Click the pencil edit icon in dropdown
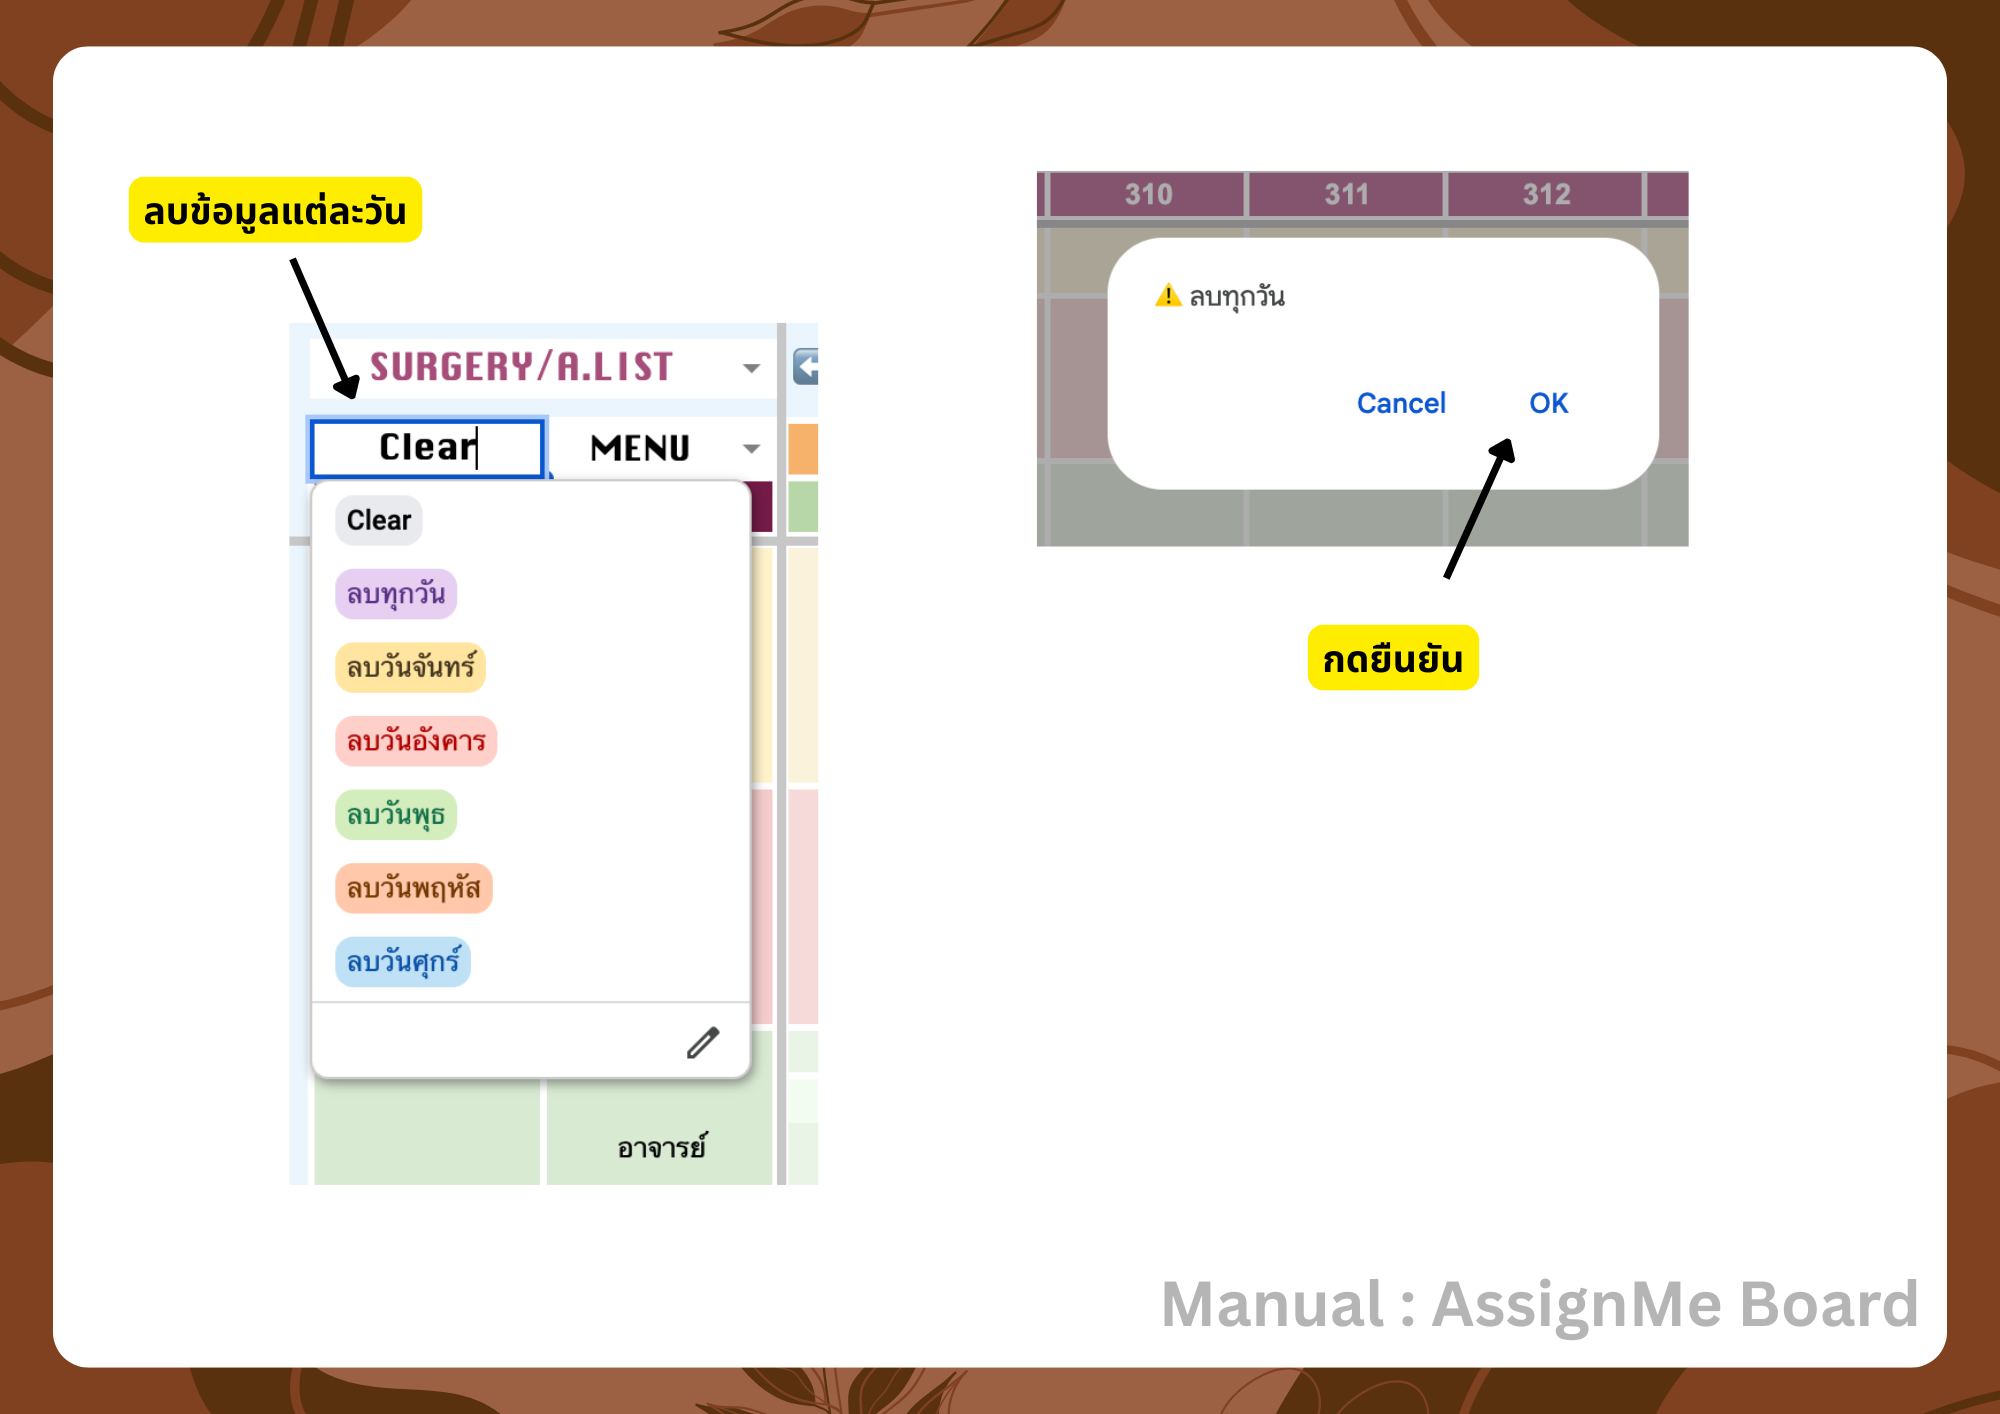The image size is (2000, 1414). (x=703, y=1042)
